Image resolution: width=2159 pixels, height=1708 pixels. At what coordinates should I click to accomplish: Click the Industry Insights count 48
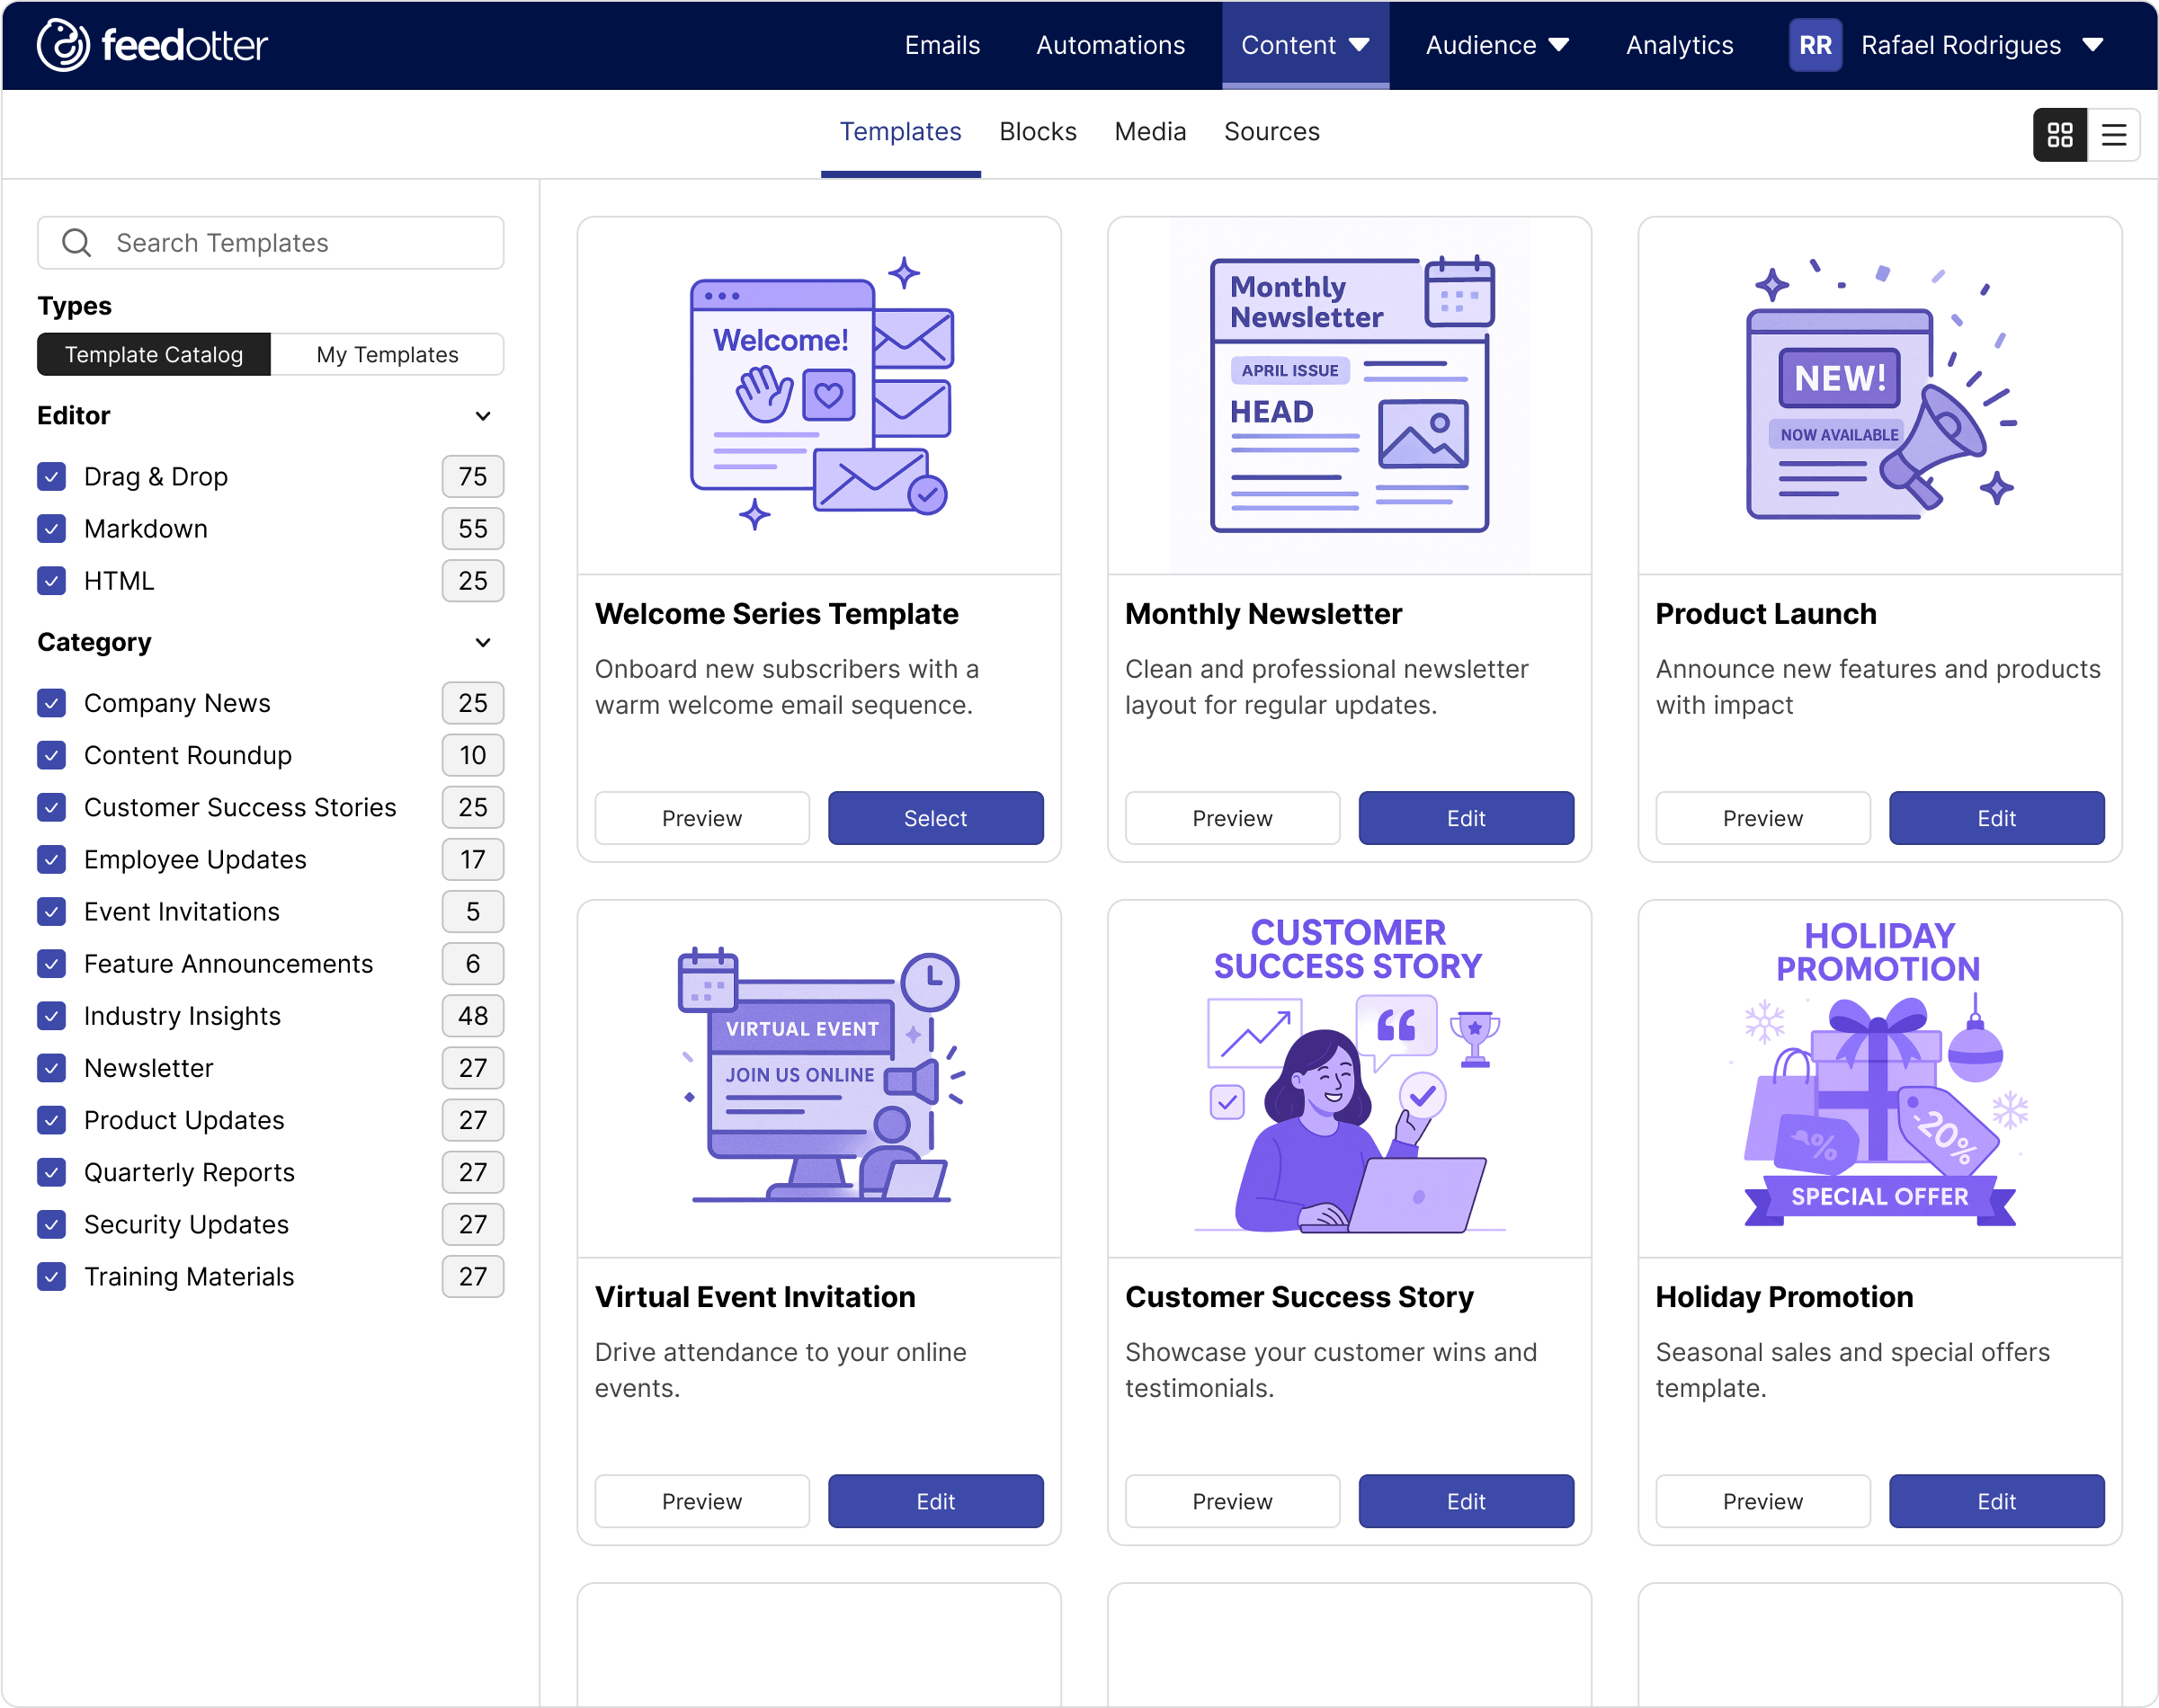pyautogui.click(x=473, y=1016)
